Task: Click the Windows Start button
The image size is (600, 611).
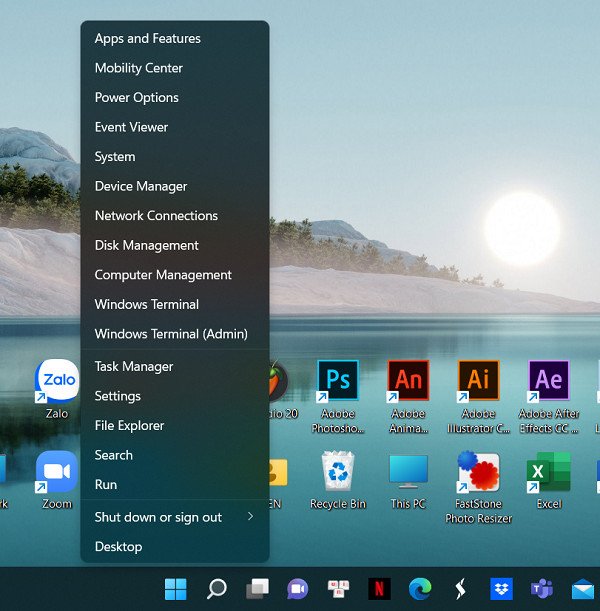Action: click(x=175, y=589)
